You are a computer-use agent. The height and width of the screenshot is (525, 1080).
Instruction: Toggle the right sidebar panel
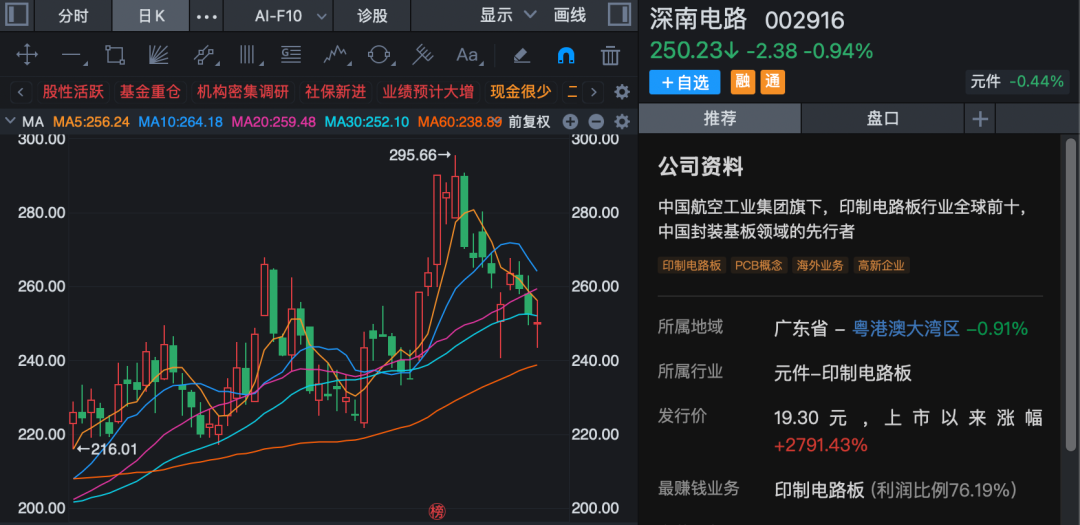click(620, 16)
